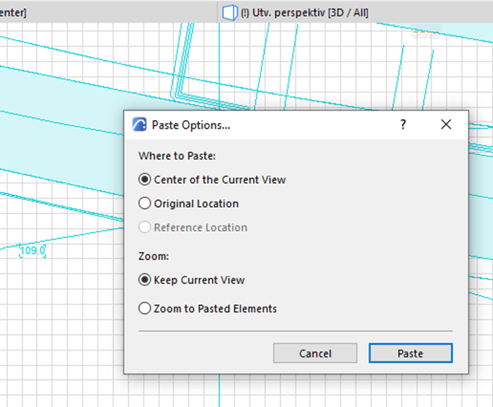Select Center of the Current View option
Screen dimensions: 493x407
click(212, 180)
